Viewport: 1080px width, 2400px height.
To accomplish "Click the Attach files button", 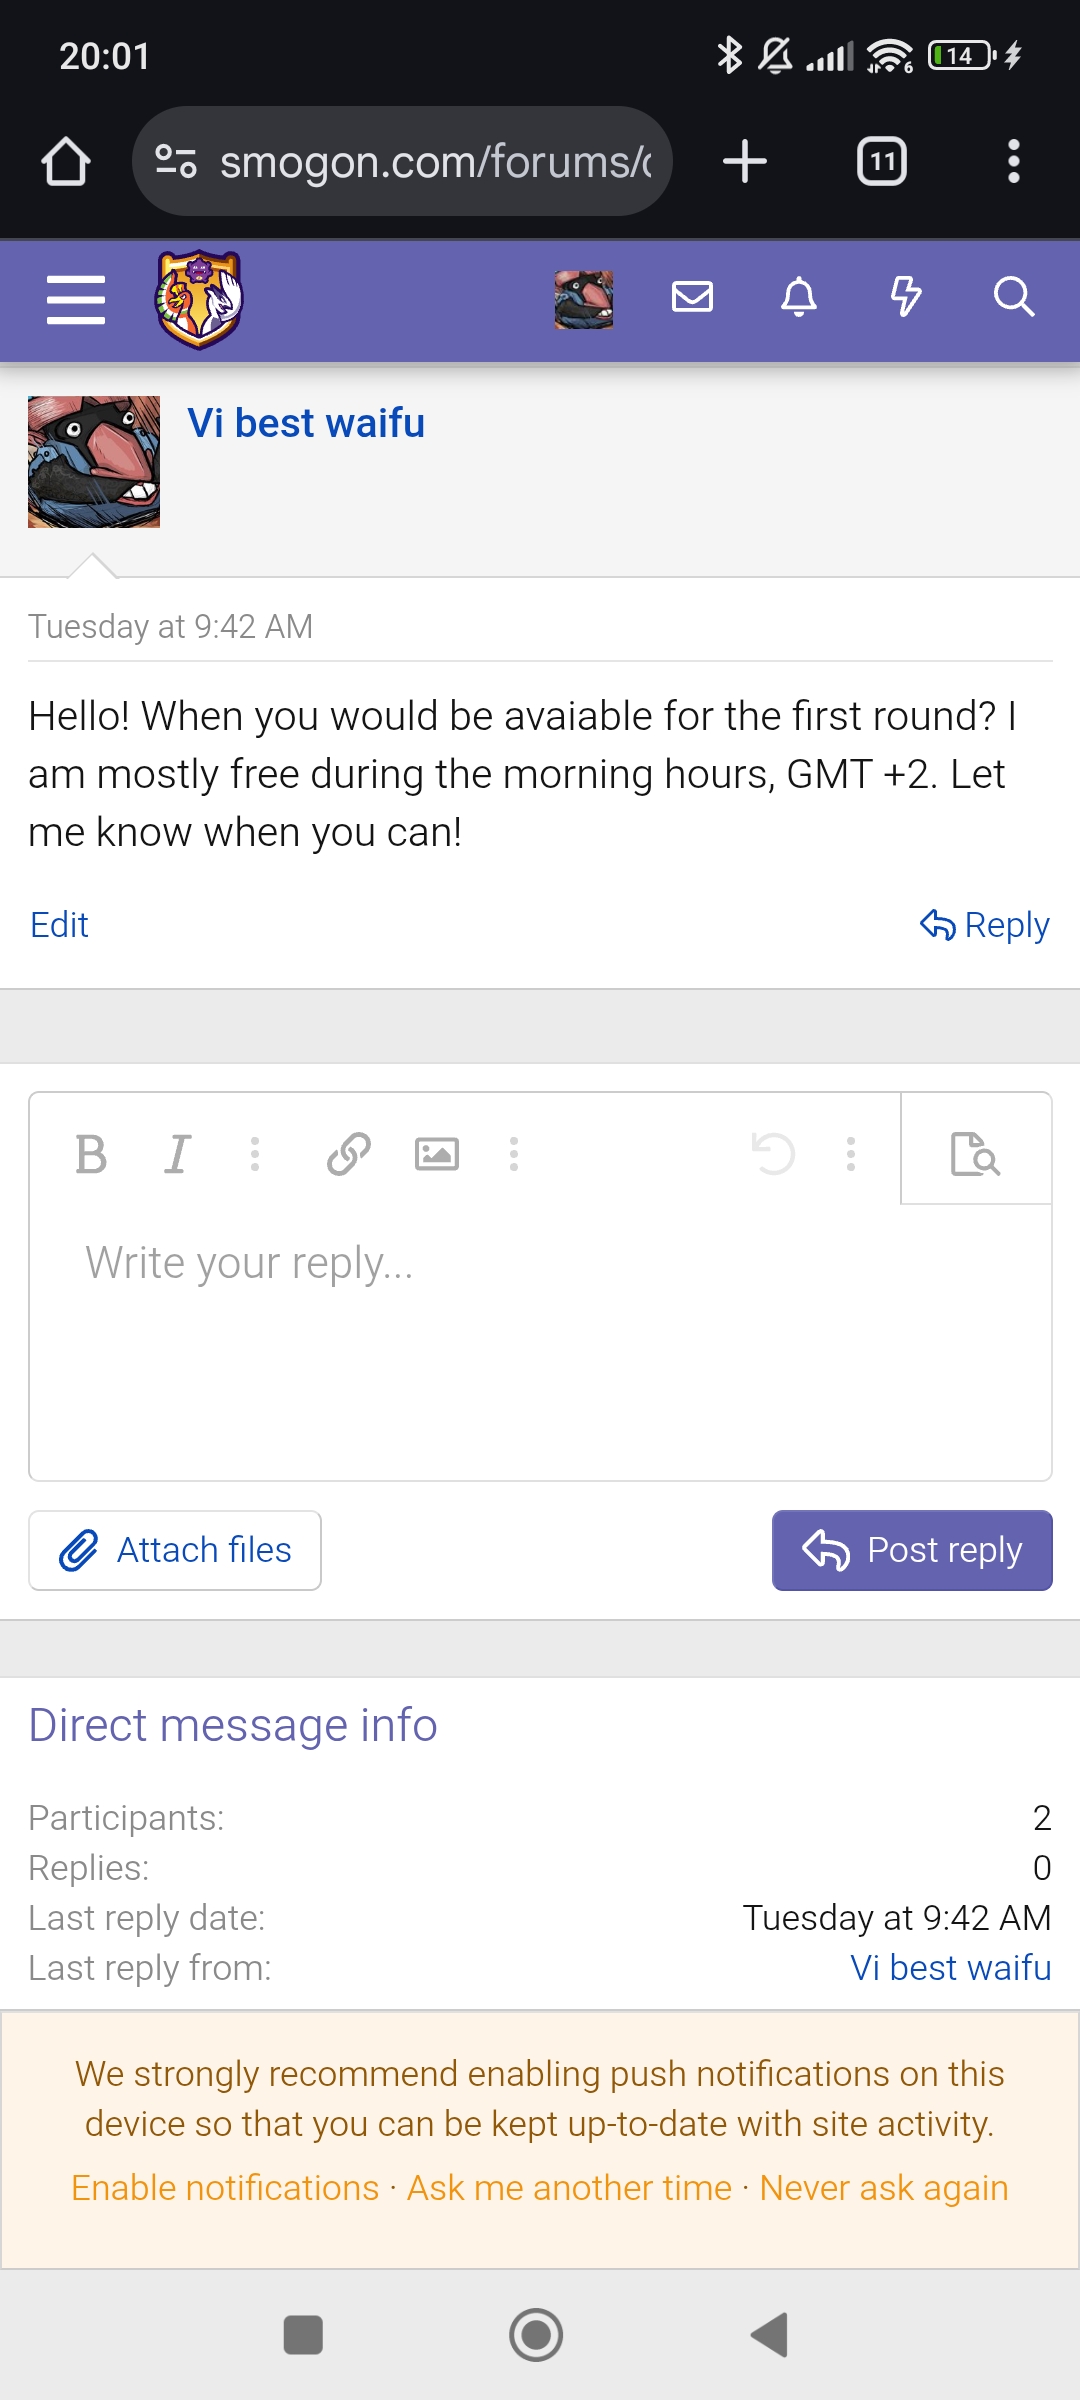I will [x=175, y=1550].
